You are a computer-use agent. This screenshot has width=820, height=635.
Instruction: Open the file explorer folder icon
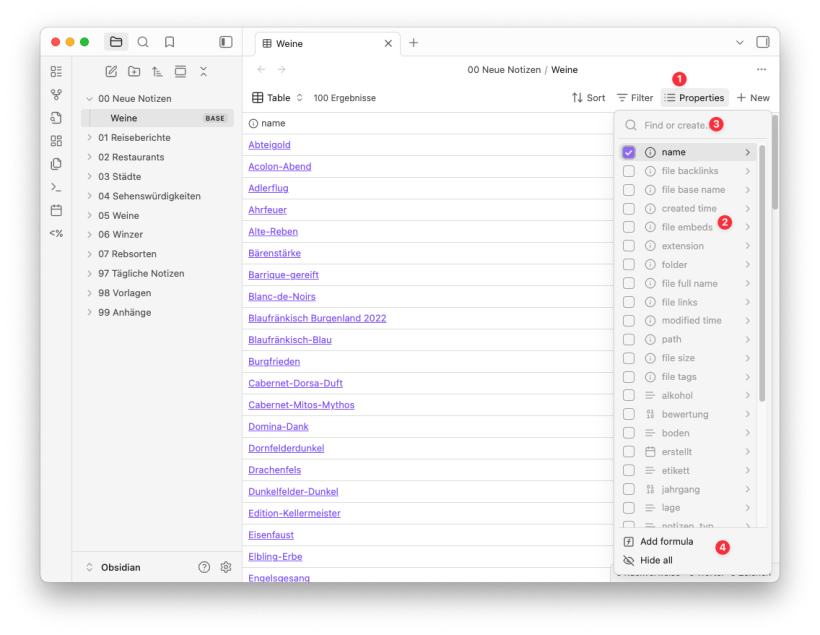click(x=116, y=42)
